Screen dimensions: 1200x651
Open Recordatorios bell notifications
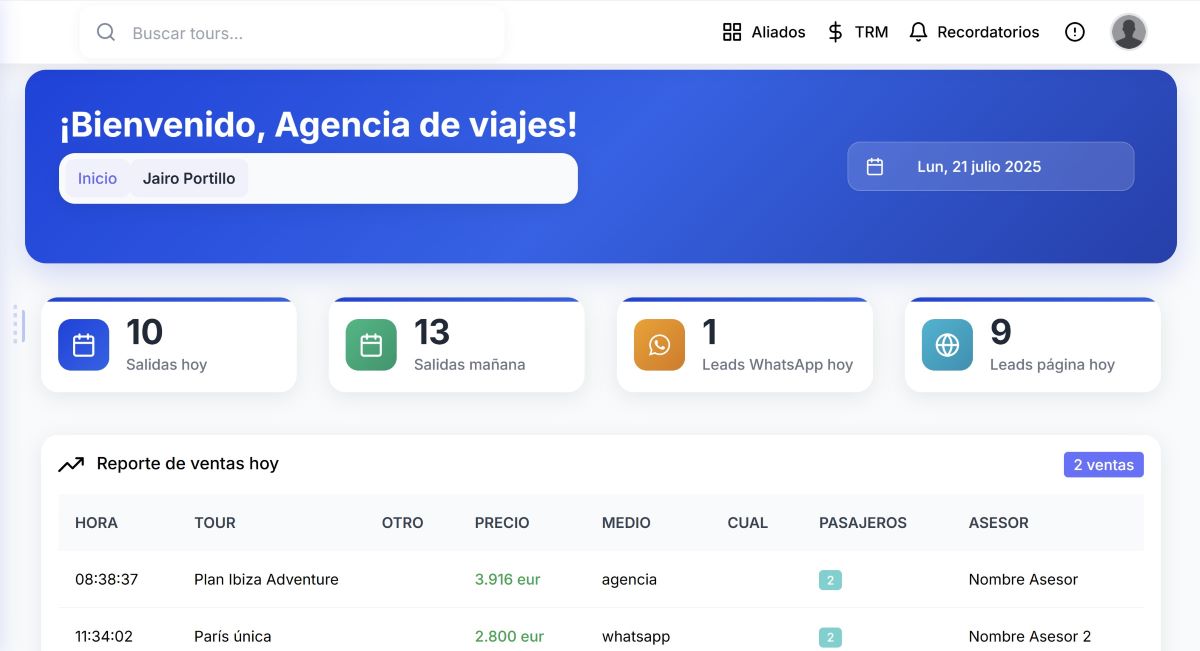(x=974, y=32)
